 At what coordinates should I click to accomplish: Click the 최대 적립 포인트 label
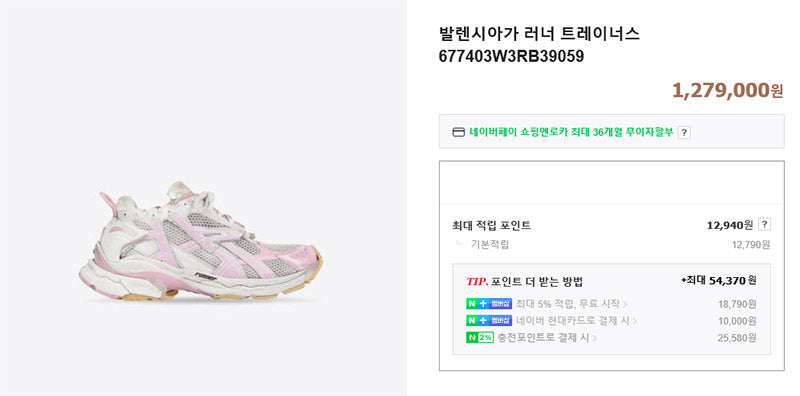(x=491, y=225)
